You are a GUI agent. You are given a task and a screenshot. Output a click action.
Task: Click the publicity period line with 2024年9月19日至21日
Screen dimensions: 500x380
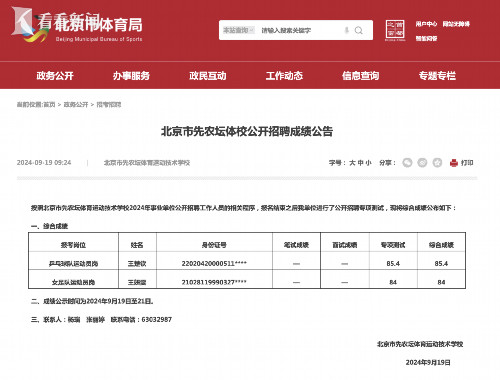[92, 301]
